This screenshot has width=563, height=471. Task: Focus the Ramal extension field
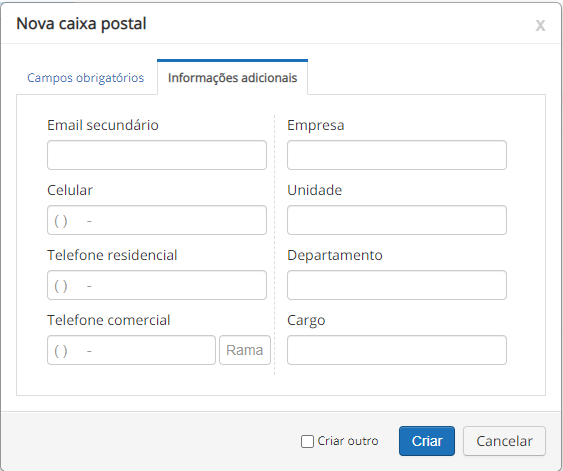coord(245,350)
